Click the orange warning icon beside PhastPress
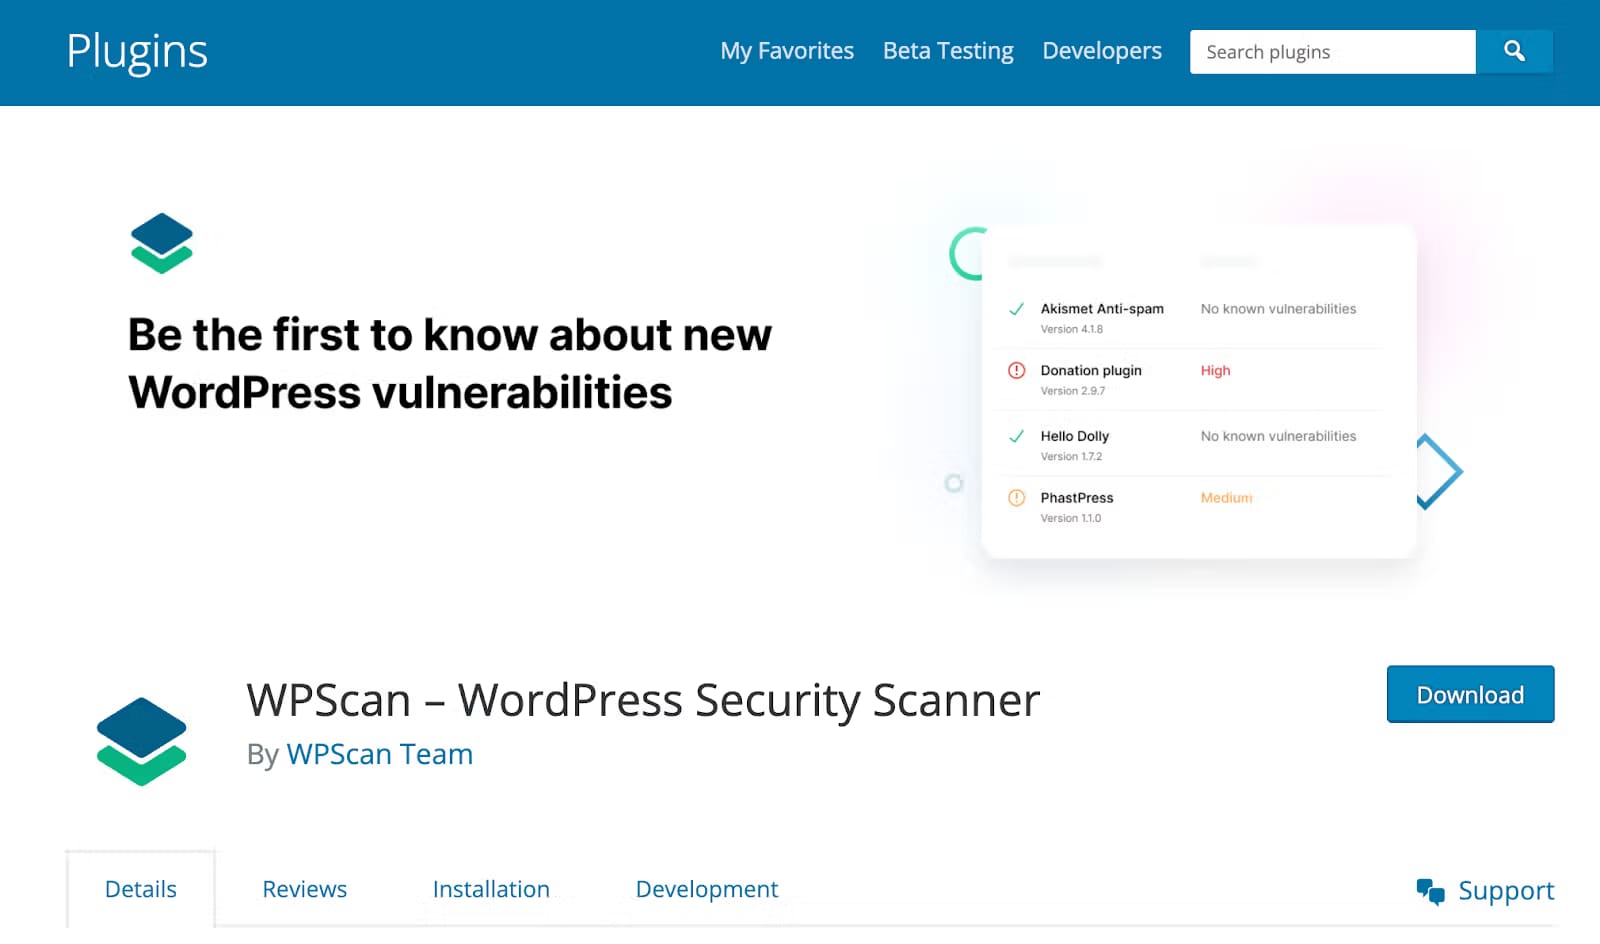The image size is (1600, 944). coord(1017,497)
